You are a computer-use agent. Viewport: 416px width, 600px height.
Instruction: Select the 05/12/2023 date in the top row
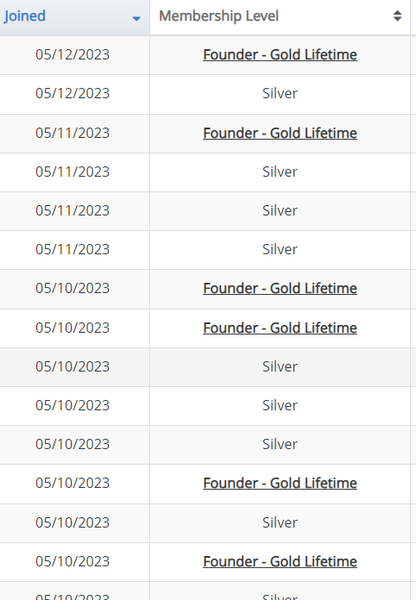pyautogui.click(x=72, y=54)
